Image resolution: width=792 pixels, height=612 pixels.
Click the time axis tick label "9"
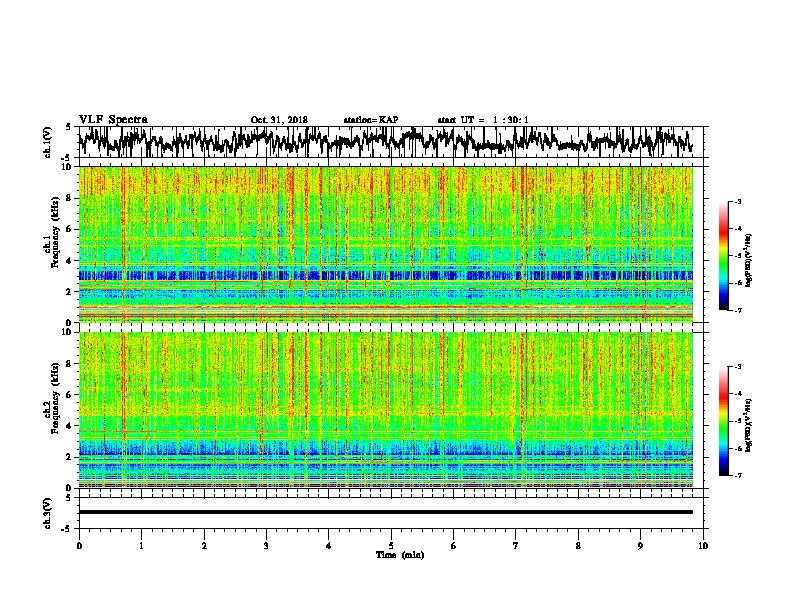point(640,546)
